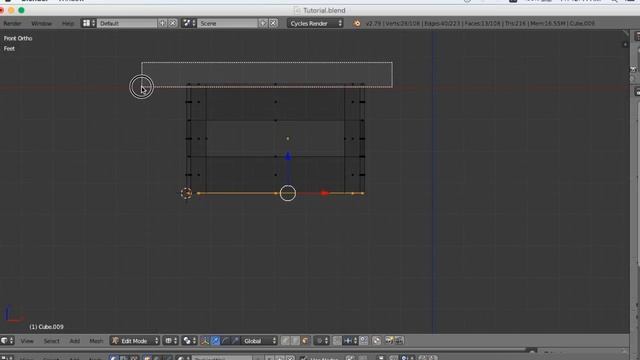Open the Add menu in 3D view header

point(74,341)
